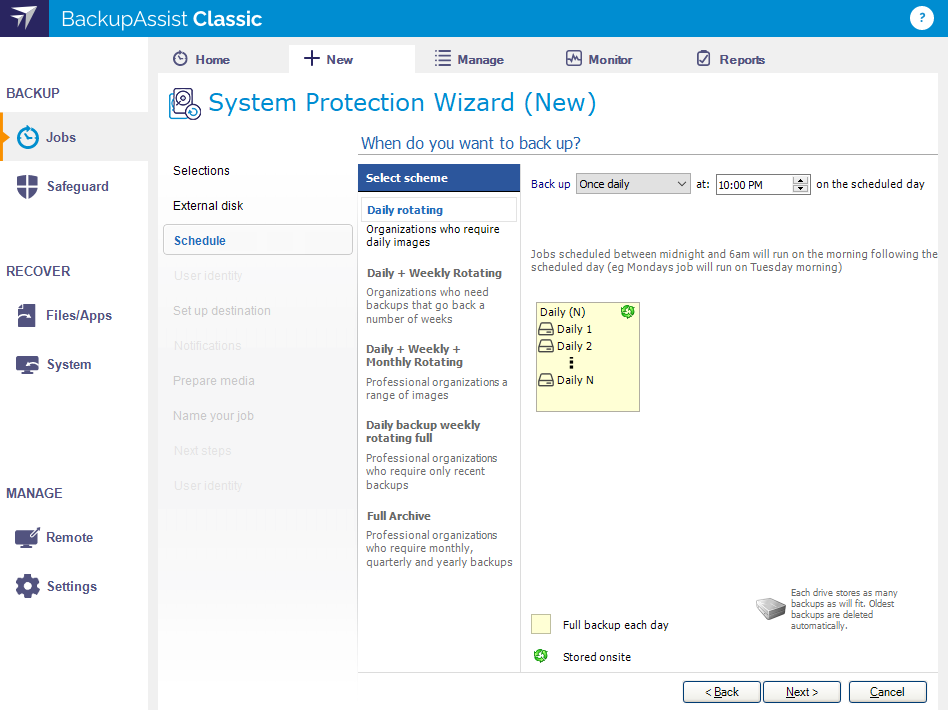Click the Remote monitor icon
Image resolution: width=948 pixels, height=710 pixels.
[27, 537]
